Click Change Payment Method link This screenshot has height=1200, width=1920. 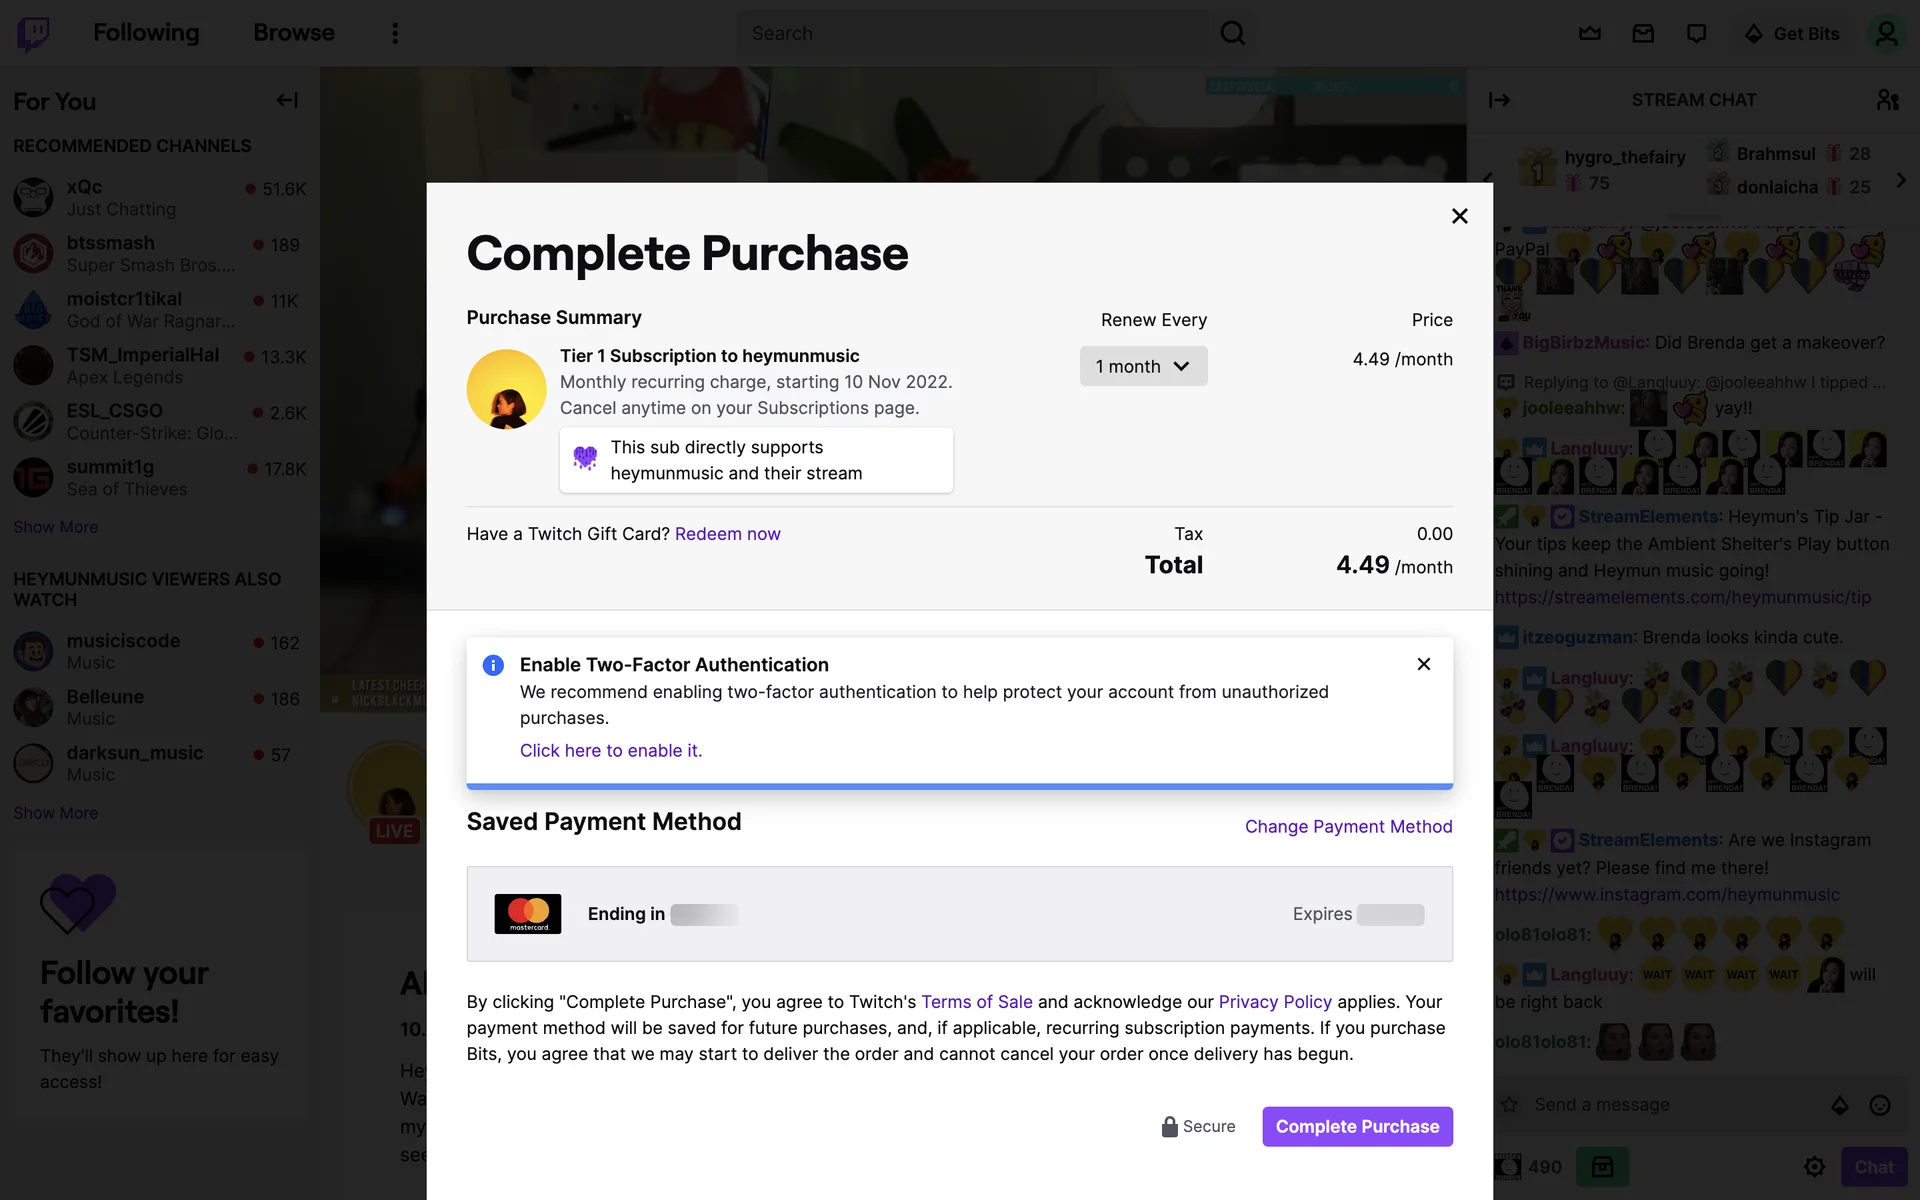(x=1348, y=826)
